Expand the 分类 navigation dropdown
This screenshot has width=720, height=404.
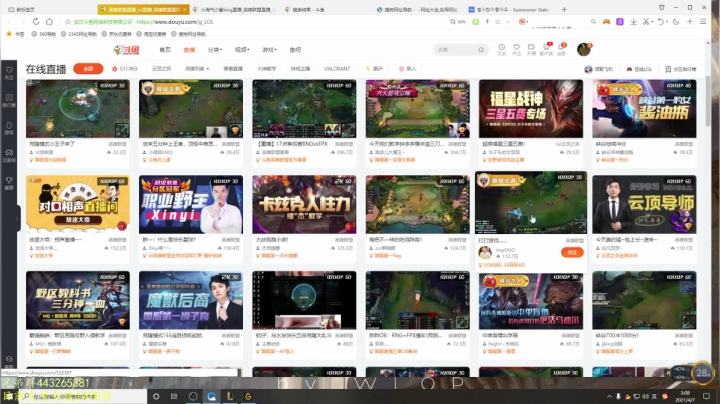click(214, 50)
